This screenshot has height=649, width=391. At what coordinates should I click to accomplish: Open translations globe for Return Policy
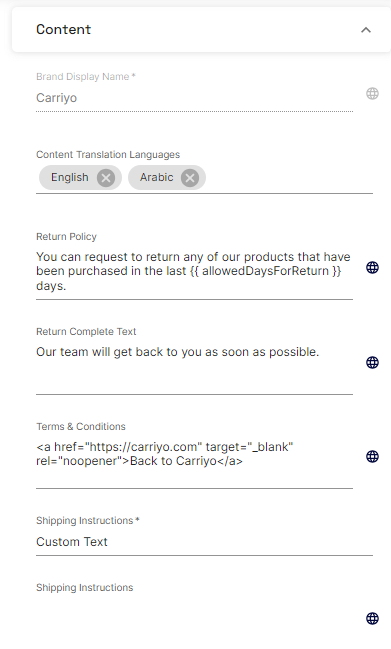[x=372, y=268]
